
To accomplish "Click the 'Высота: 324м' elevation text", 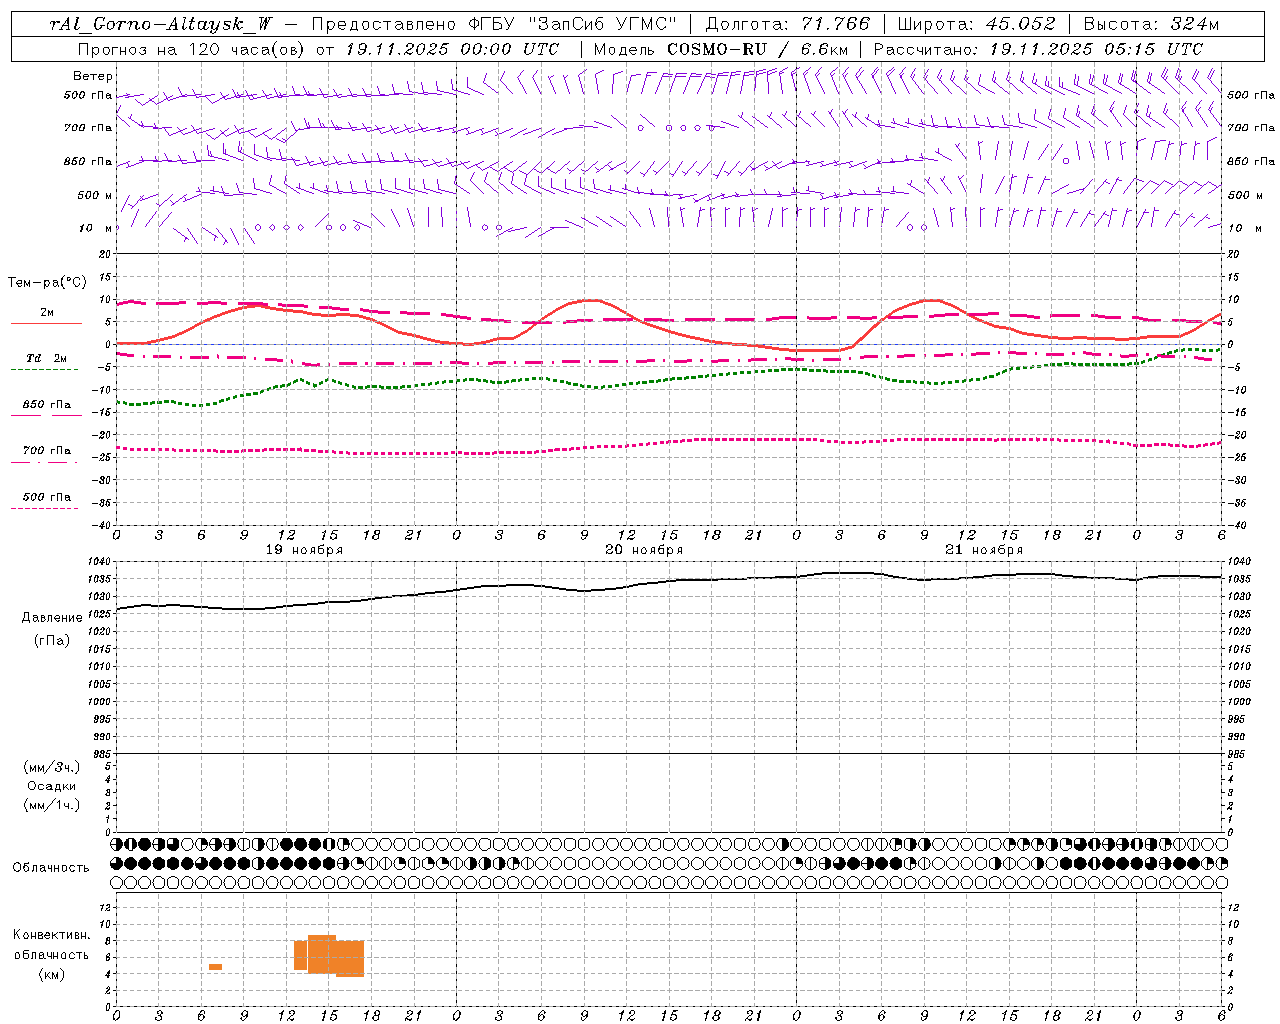I will [1151, 24].
